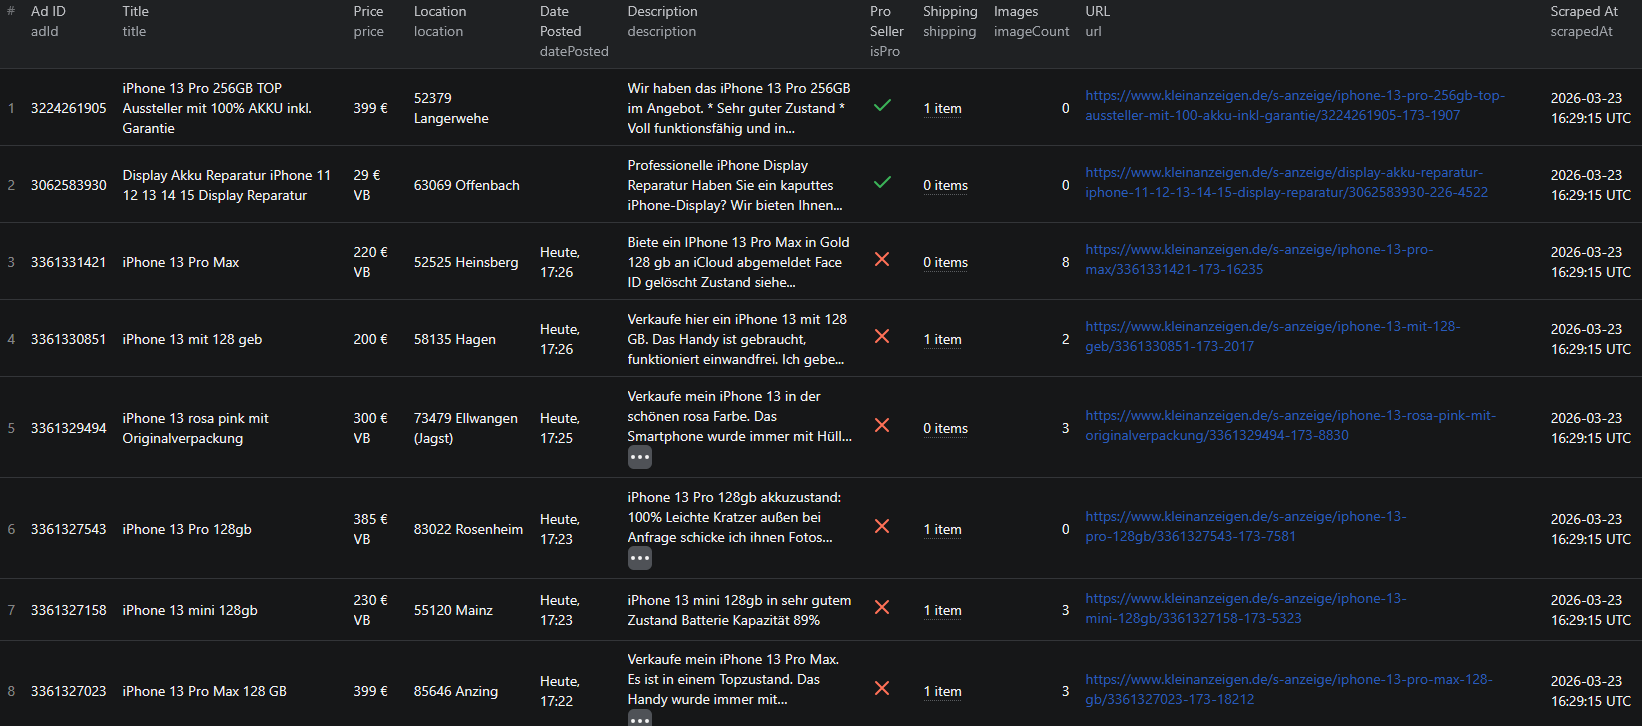Click red X for iPhone 13 Pro Max Heinsberg

coord(882,260)
